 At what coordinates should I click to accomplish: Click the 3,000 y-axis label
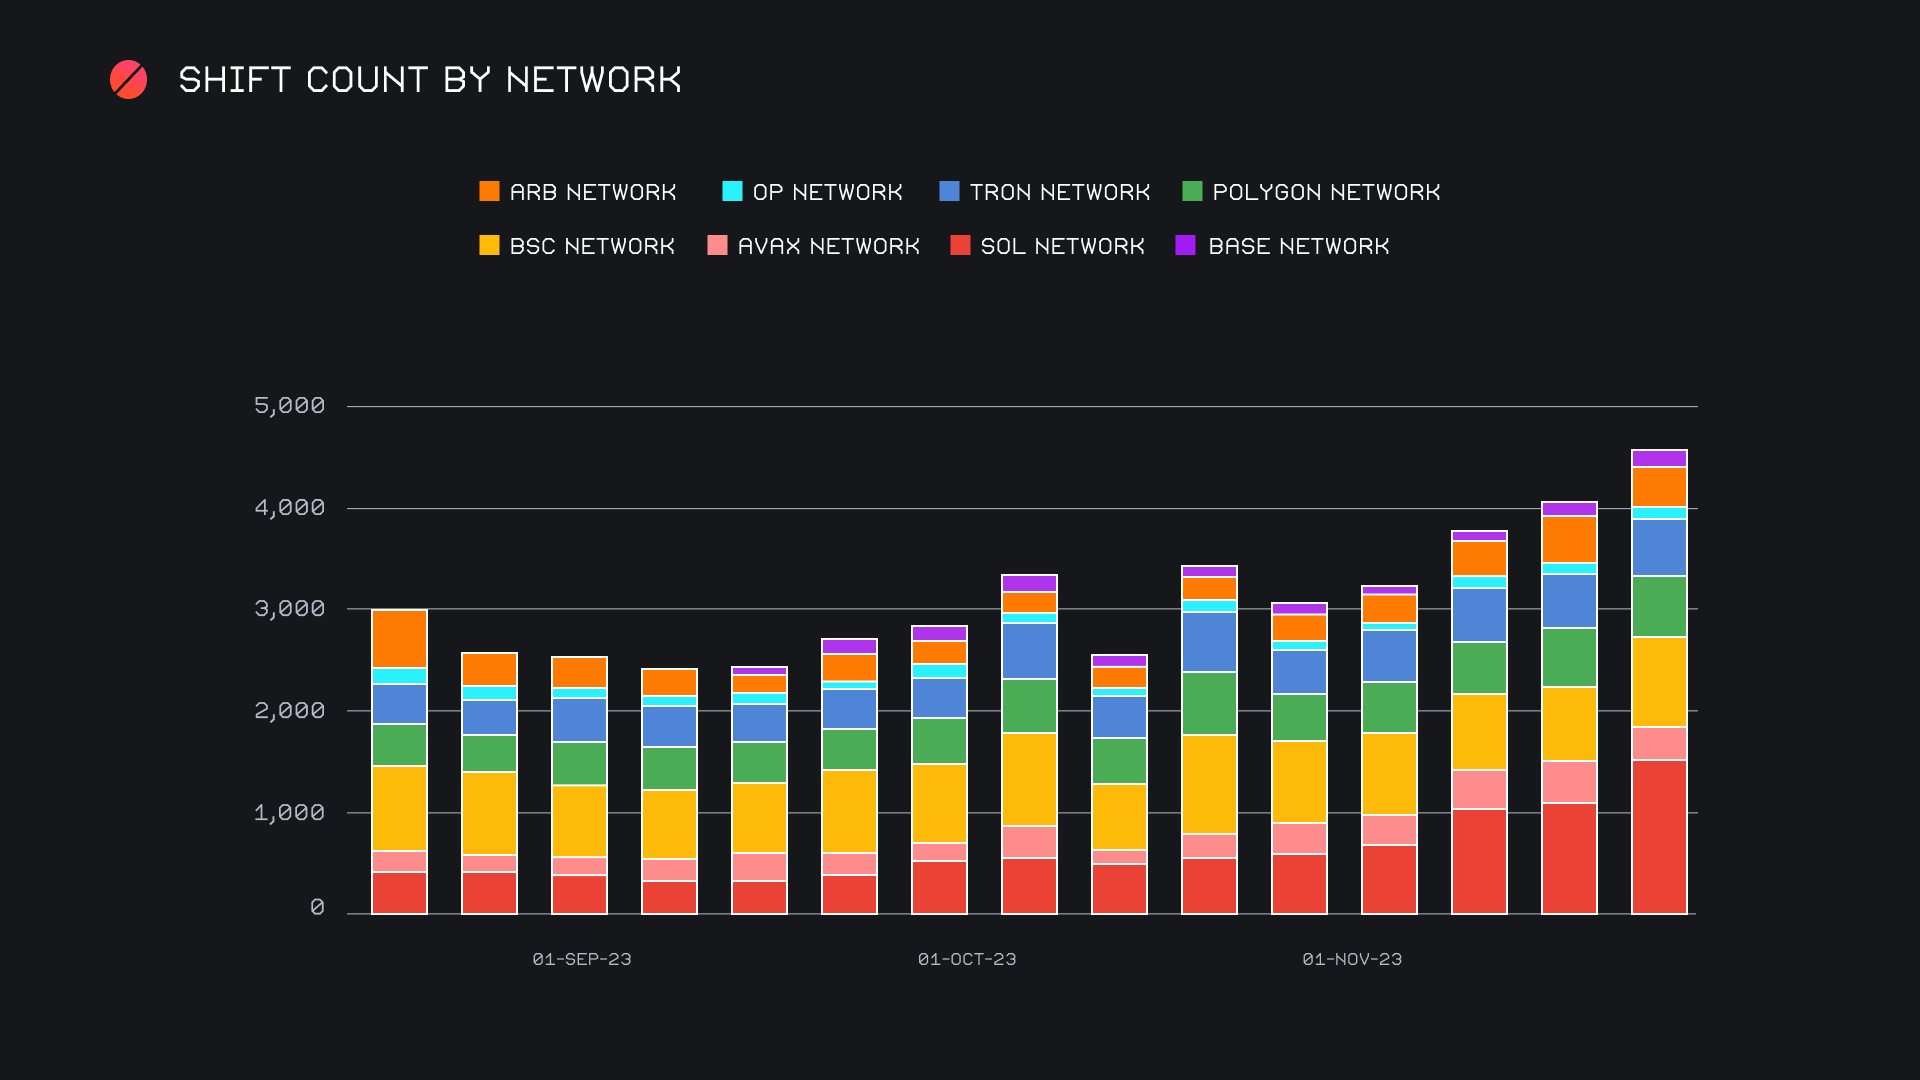289,609
